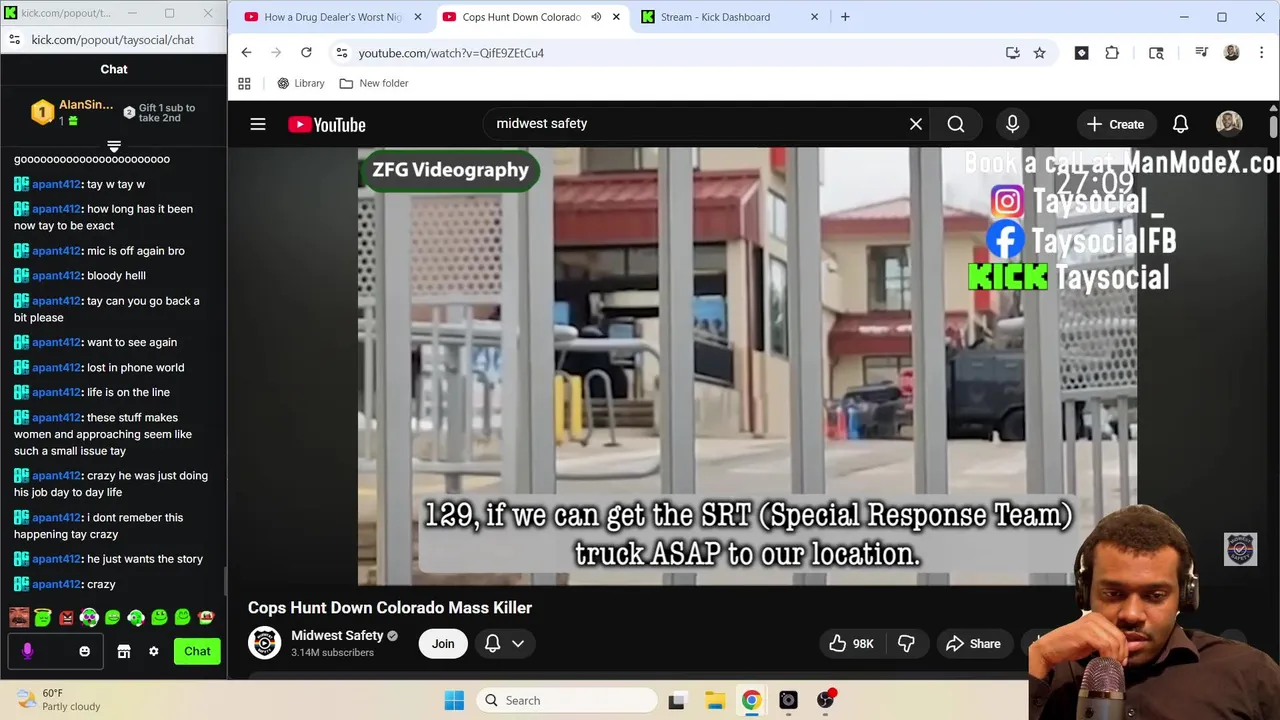The width and height of the screenshot is (1280, 720).
Task: Like the video with thumbs up
Action: tap(851, 644)
